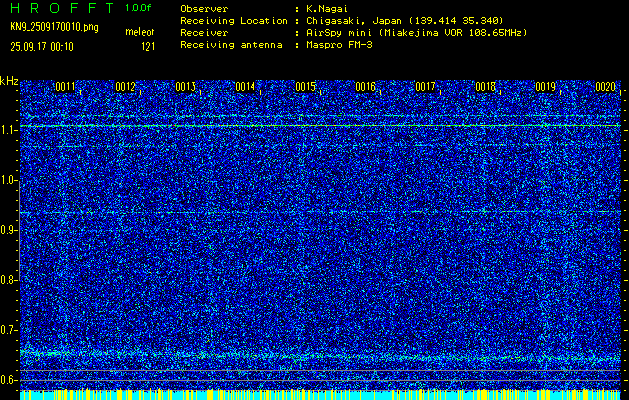Click the timestamp 25.09.17 00:10
Image resolution: width=629 pixels, height=400 pixels.
coord(42,47)
